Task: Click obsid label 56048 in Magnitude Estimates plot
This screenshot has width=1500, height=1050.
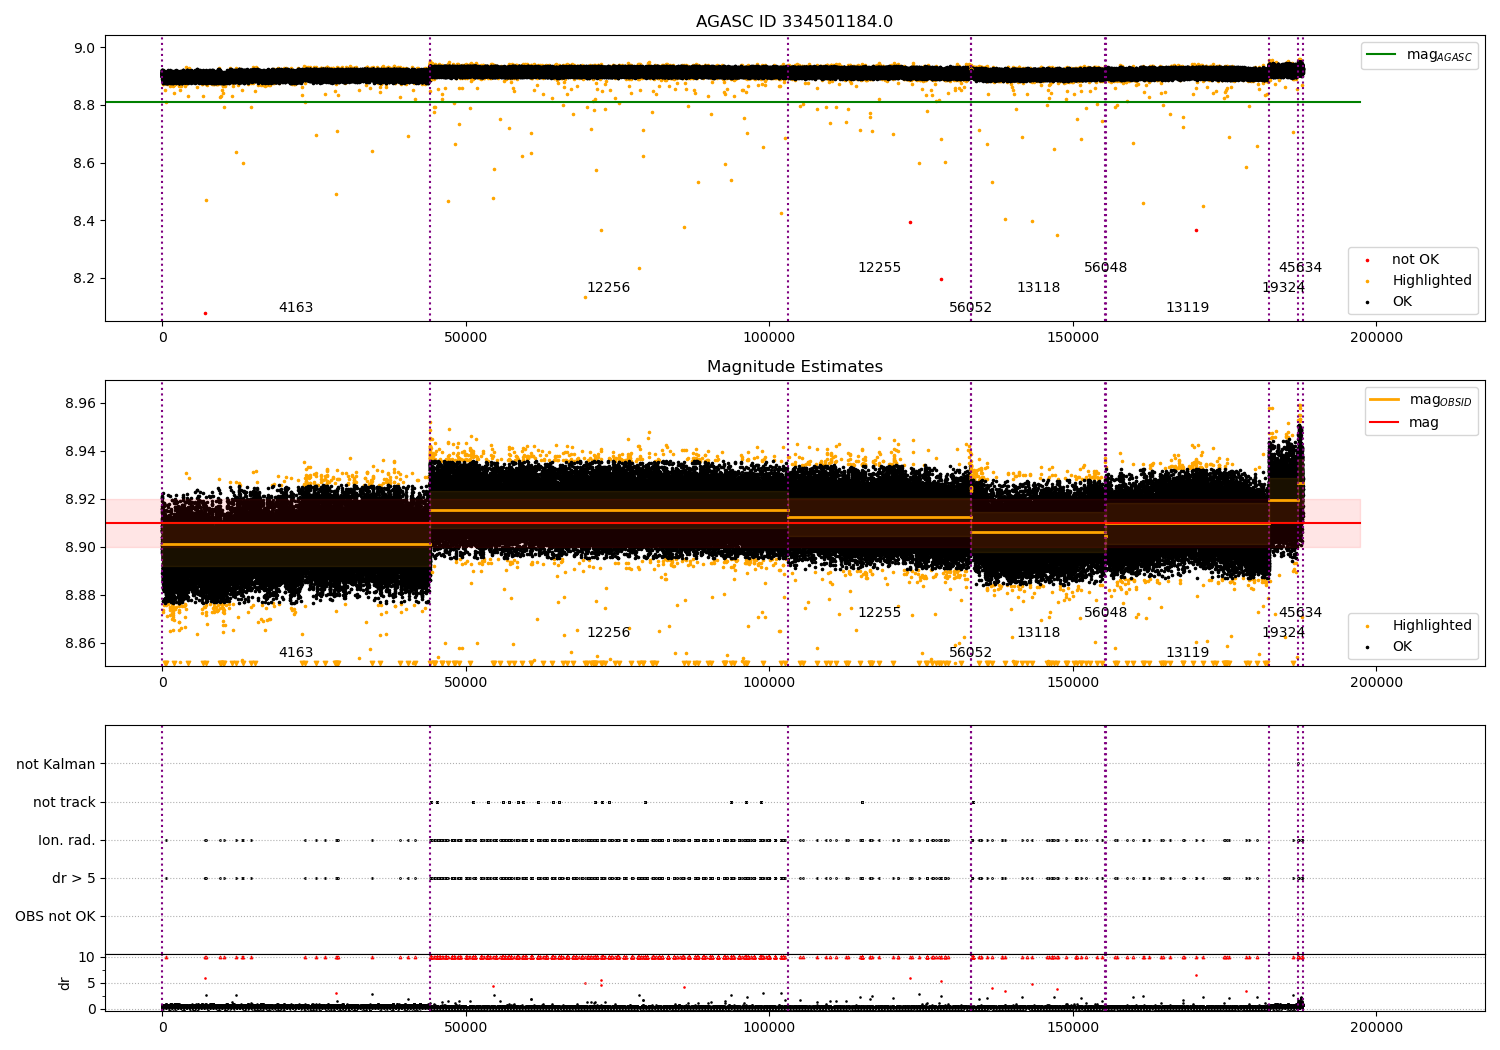Action: click(1105, 613)
